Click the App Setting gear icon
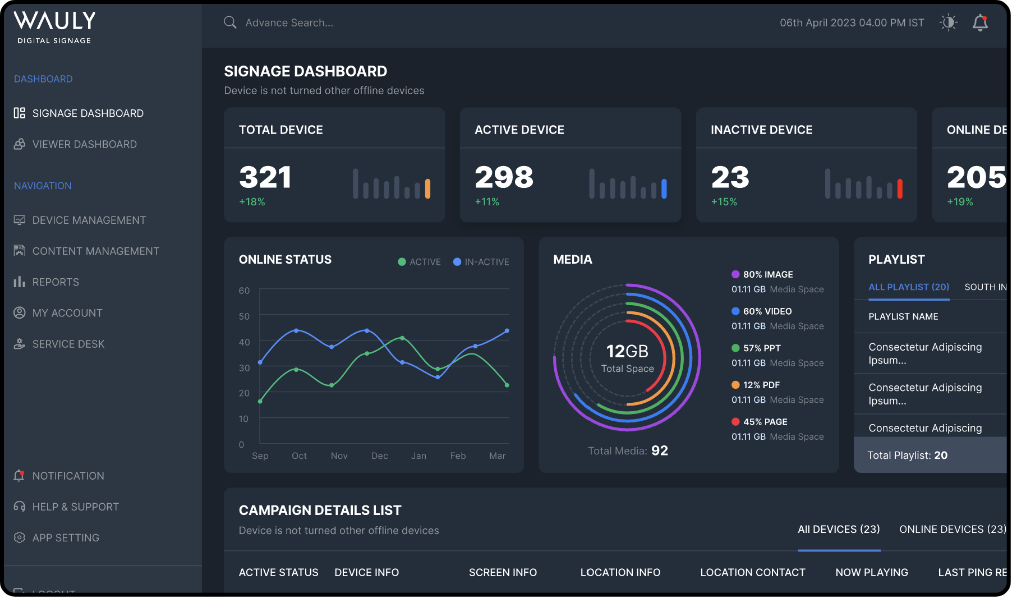Image resolution: width=1011 pixels, height=597 pixels. tap(19, 538)
